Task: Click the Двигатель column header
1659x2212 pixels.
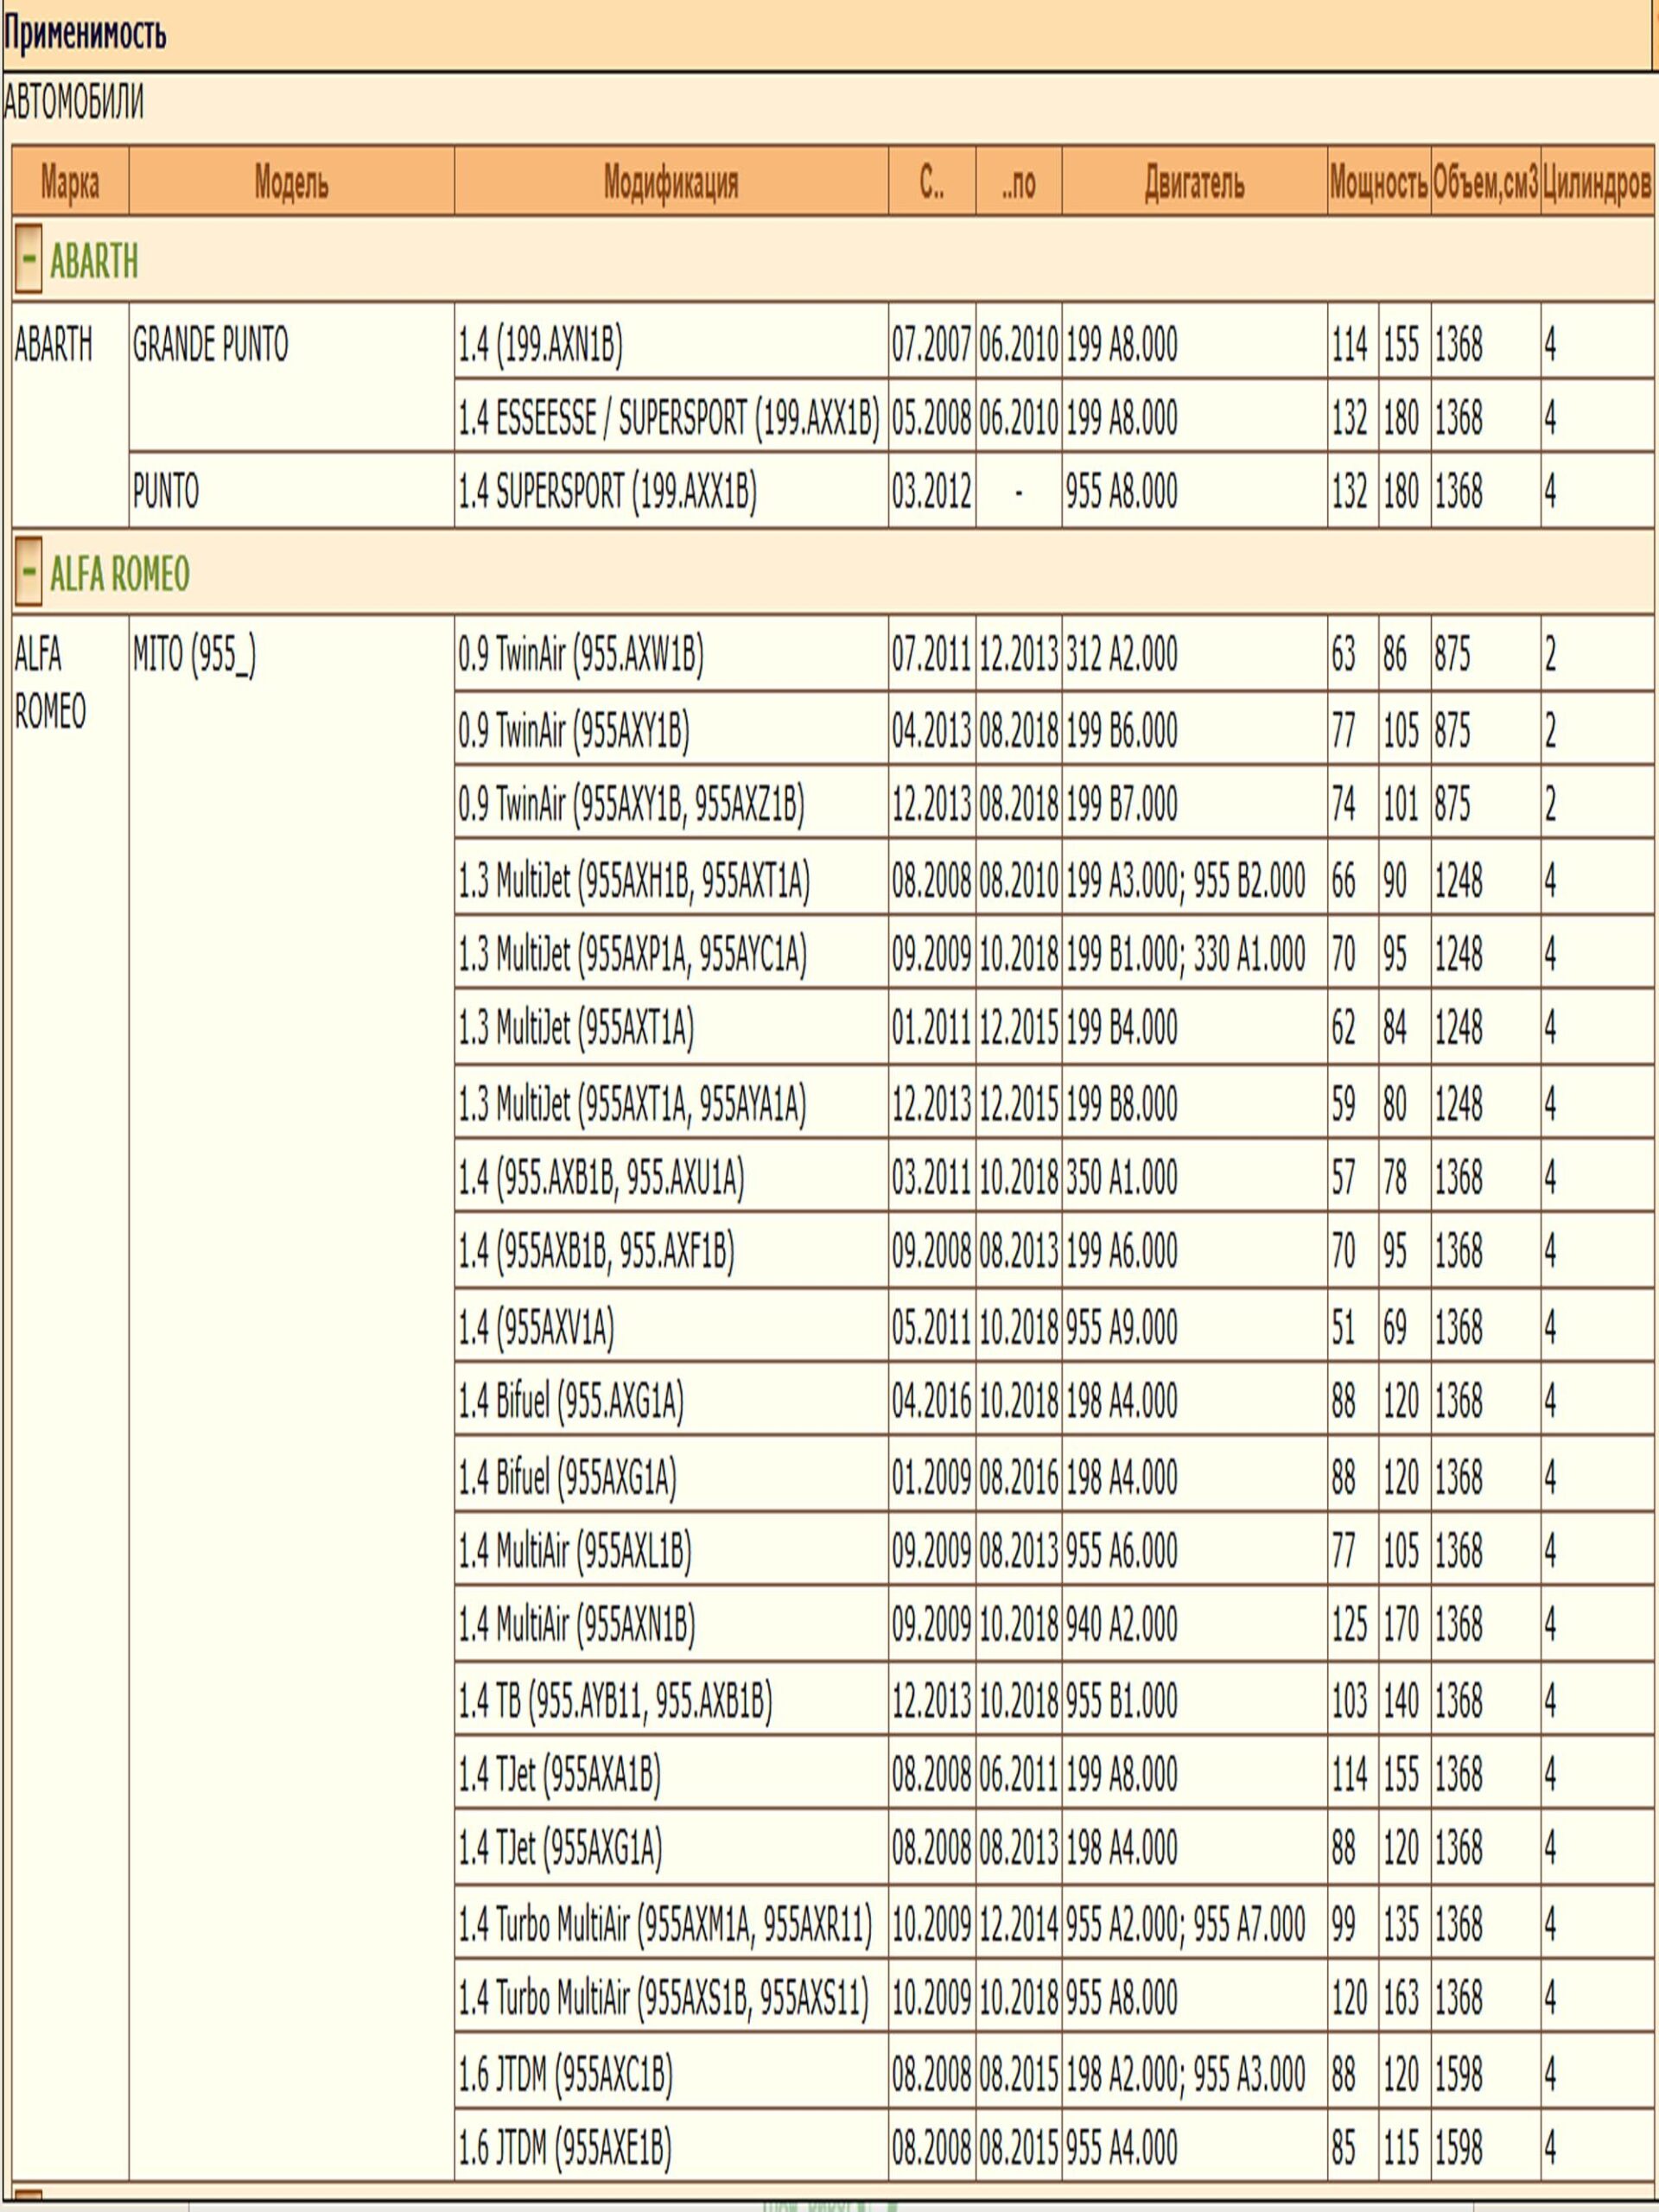Action: point(1194,184)
